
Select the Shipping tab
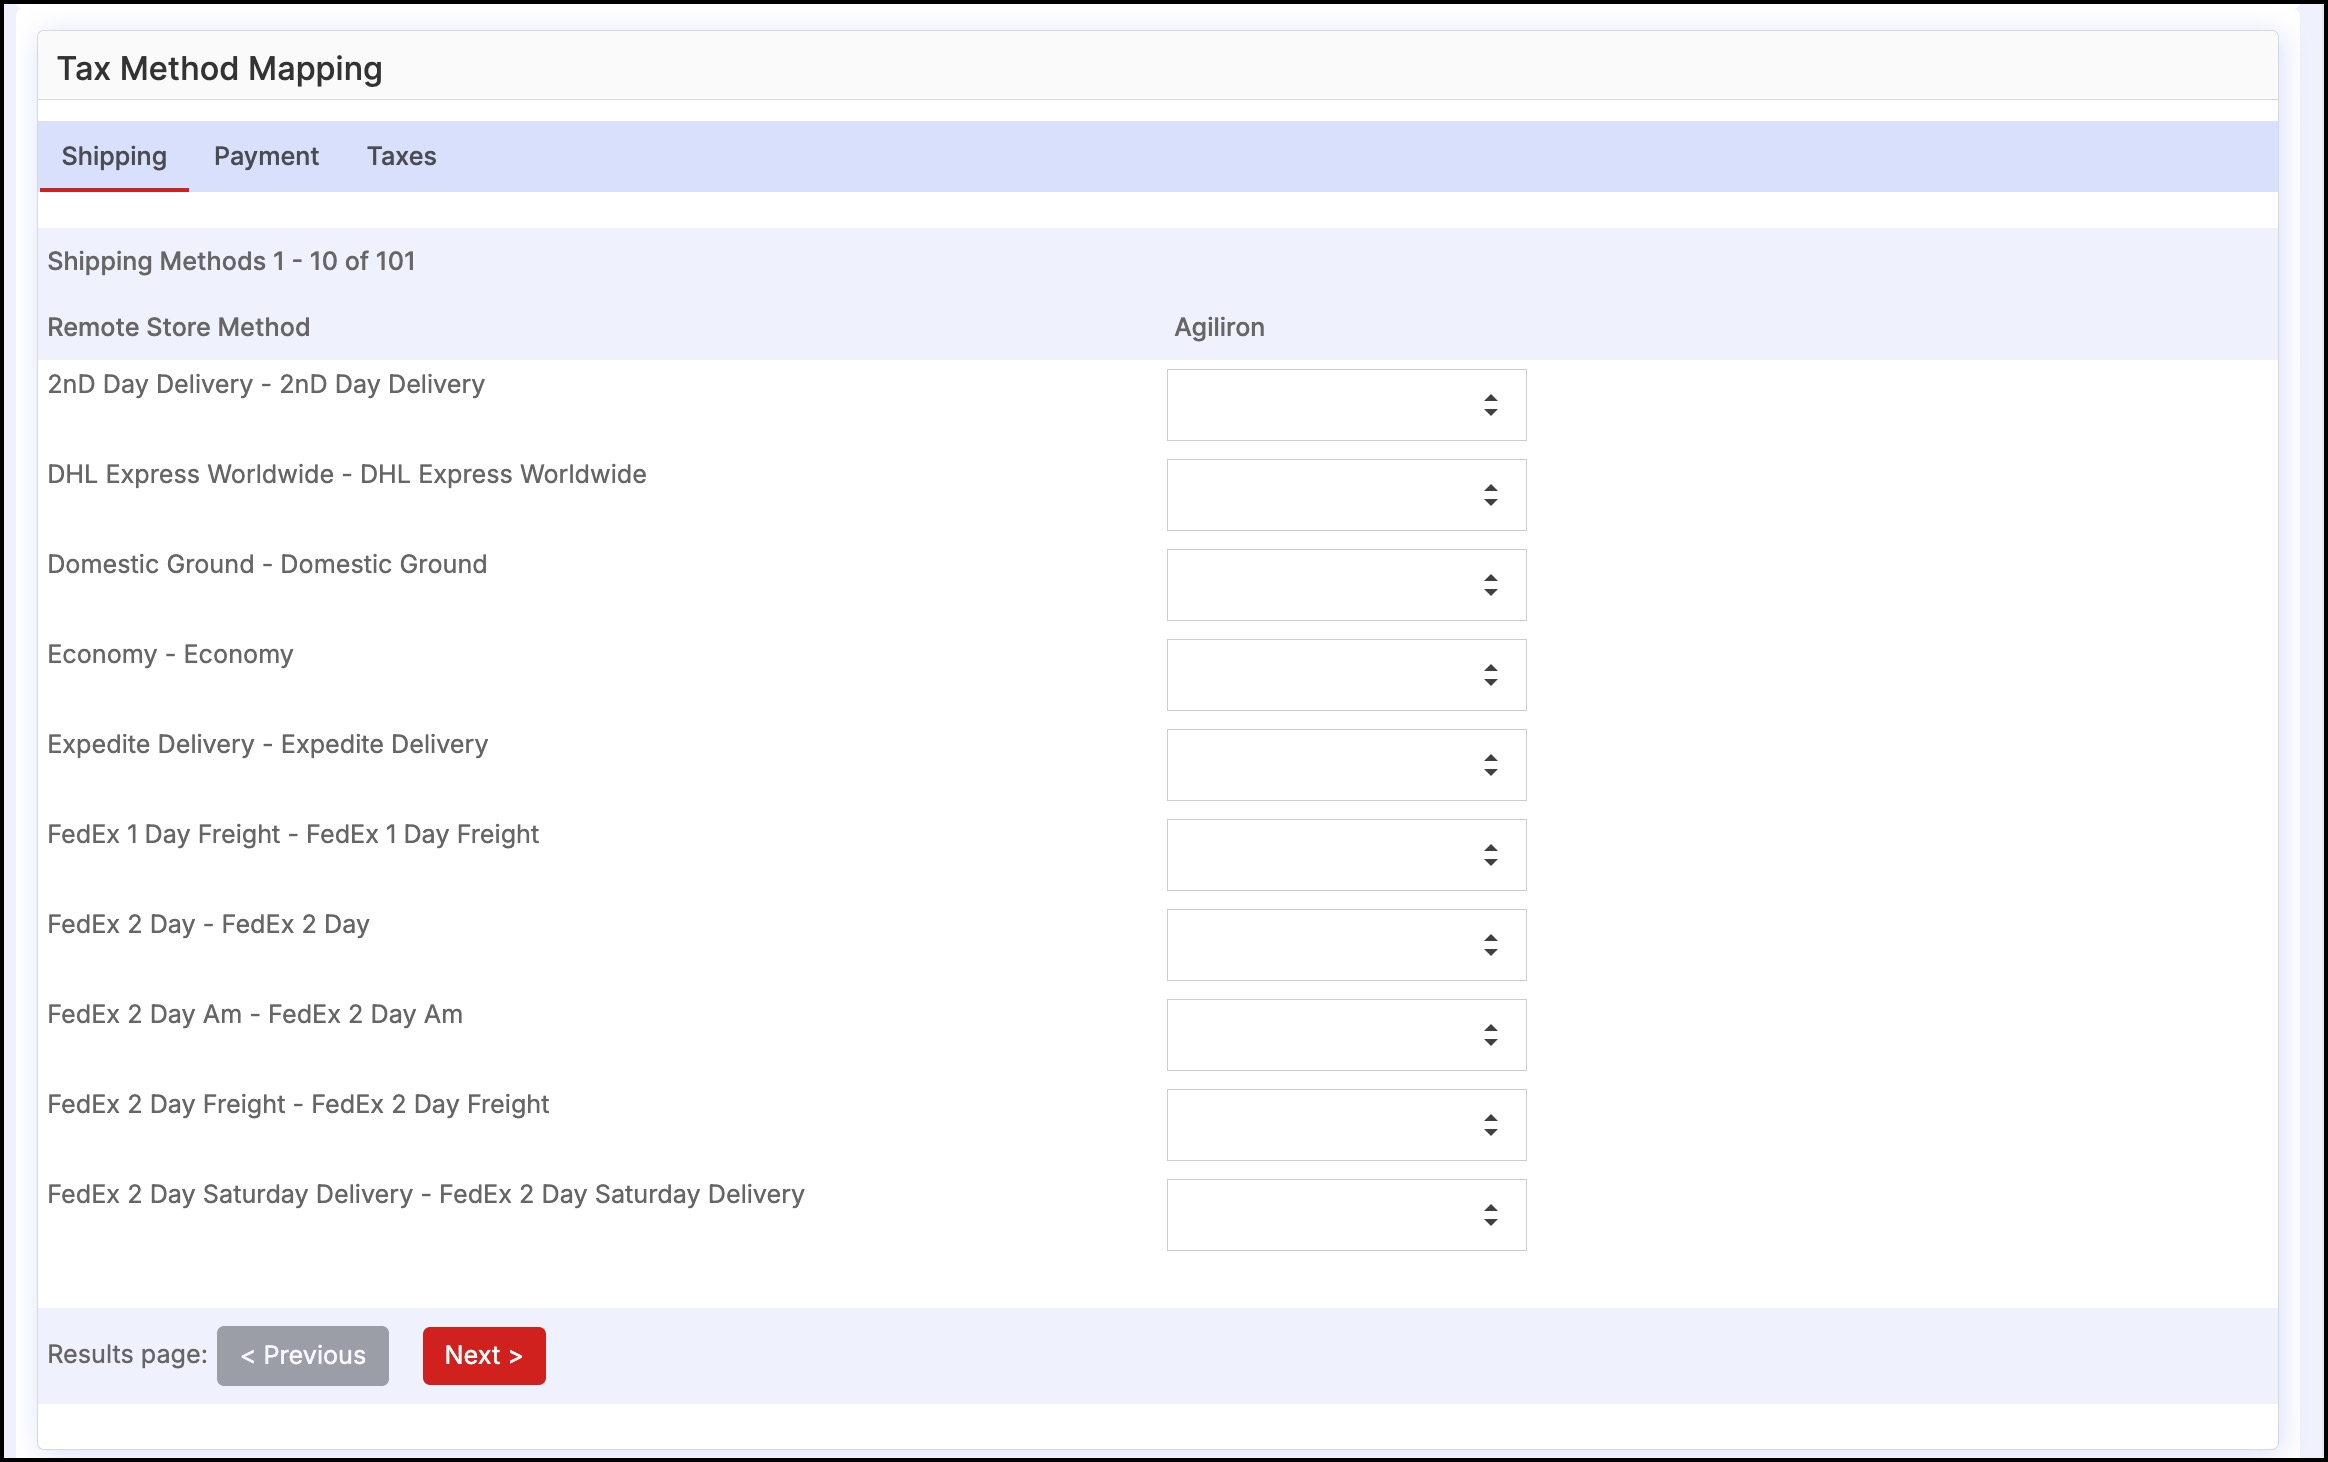pyautogui.click(x=114, y=156)
